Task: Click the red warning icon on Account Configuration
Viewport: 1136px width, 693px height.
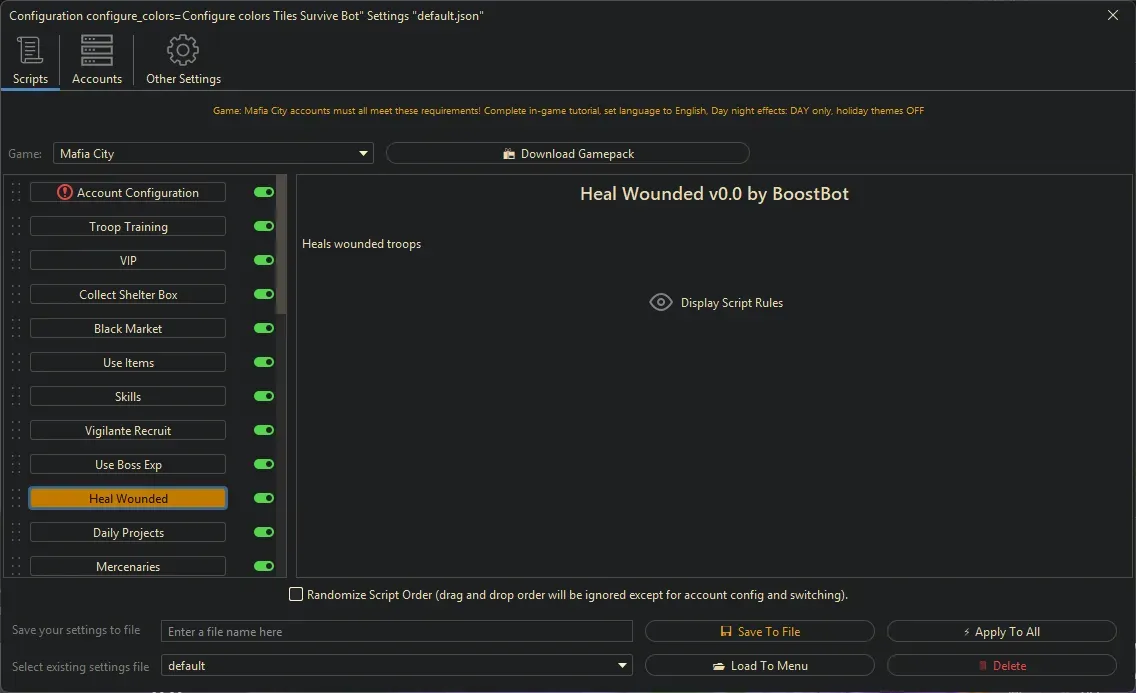Action: coord(65,193)
